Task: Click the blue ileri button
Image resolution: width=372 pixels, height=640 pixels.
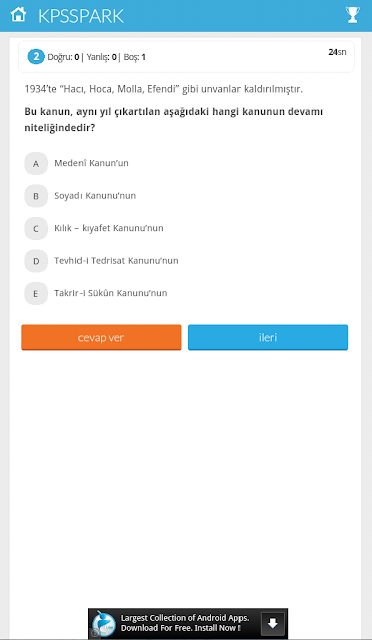Action: pos(268,338)
